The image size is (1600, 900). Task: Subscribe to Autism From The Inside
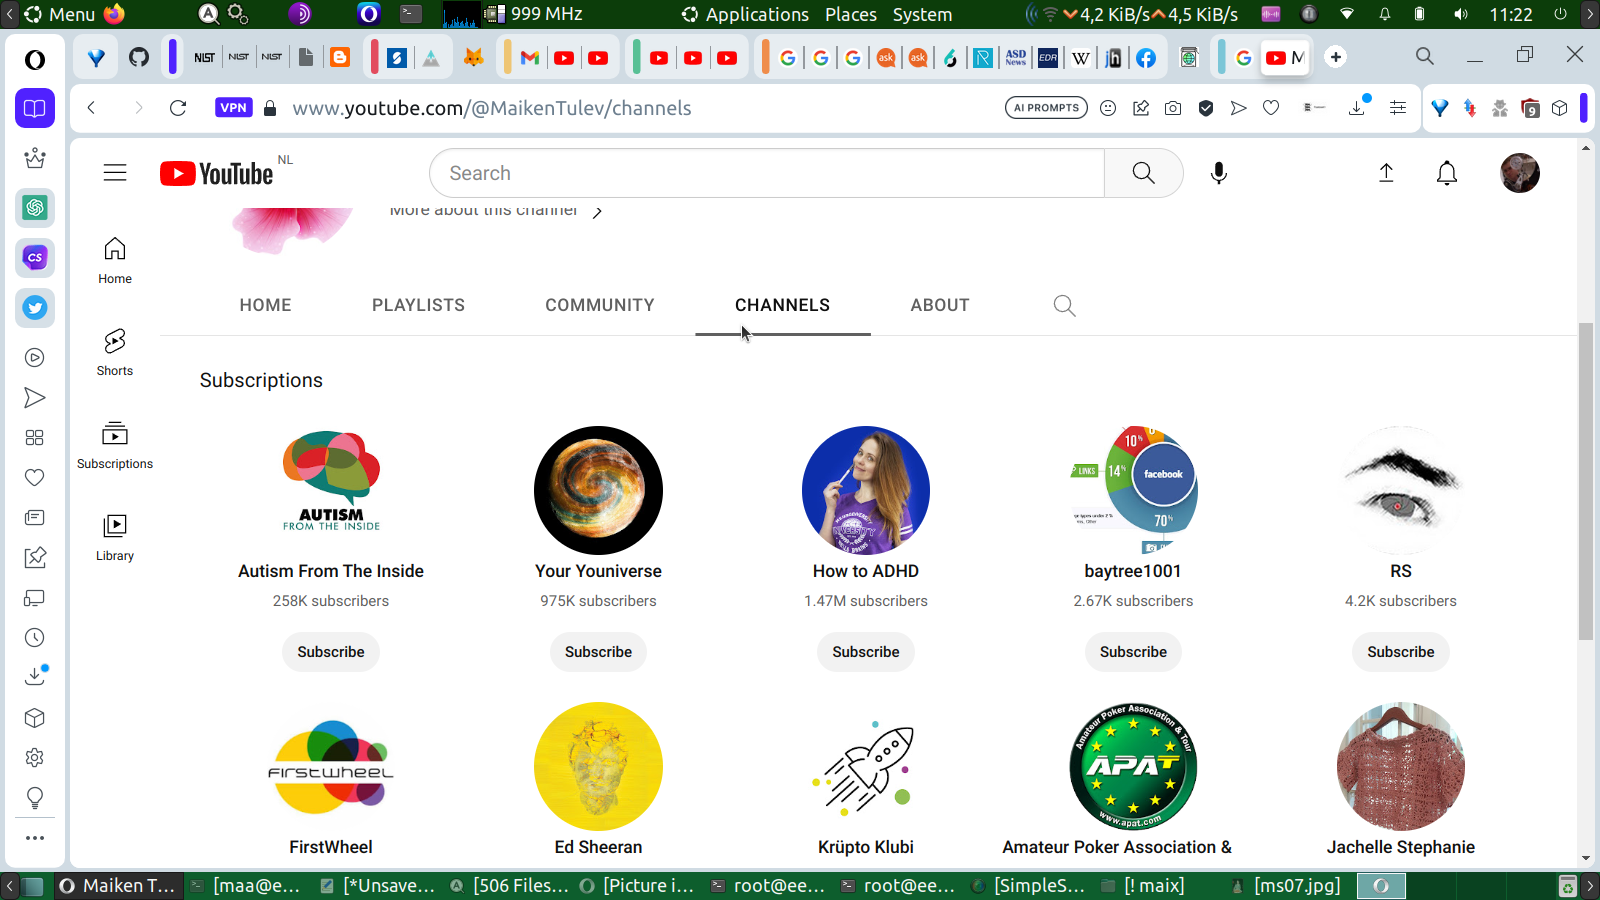click(331, 652)
